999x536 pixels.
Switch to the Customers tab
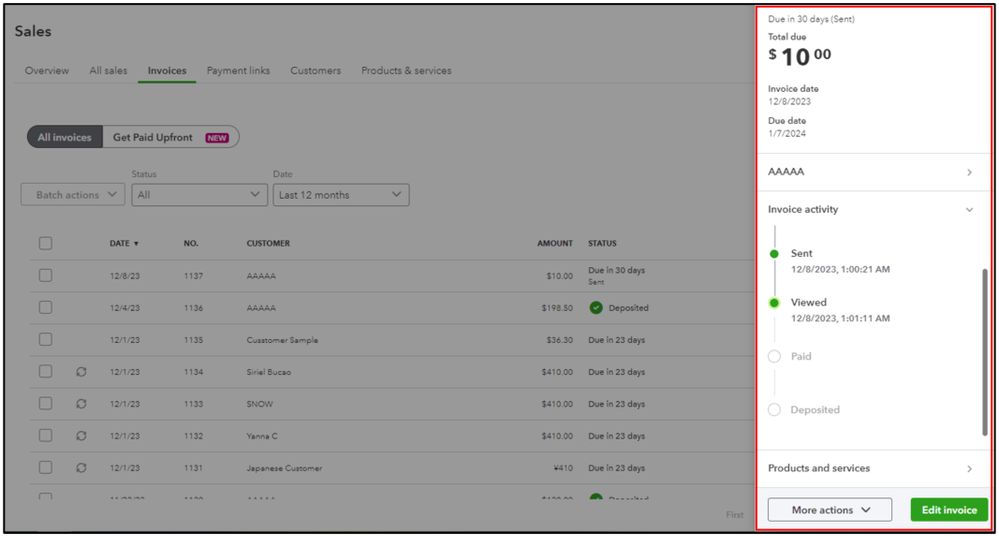[315, 71]
